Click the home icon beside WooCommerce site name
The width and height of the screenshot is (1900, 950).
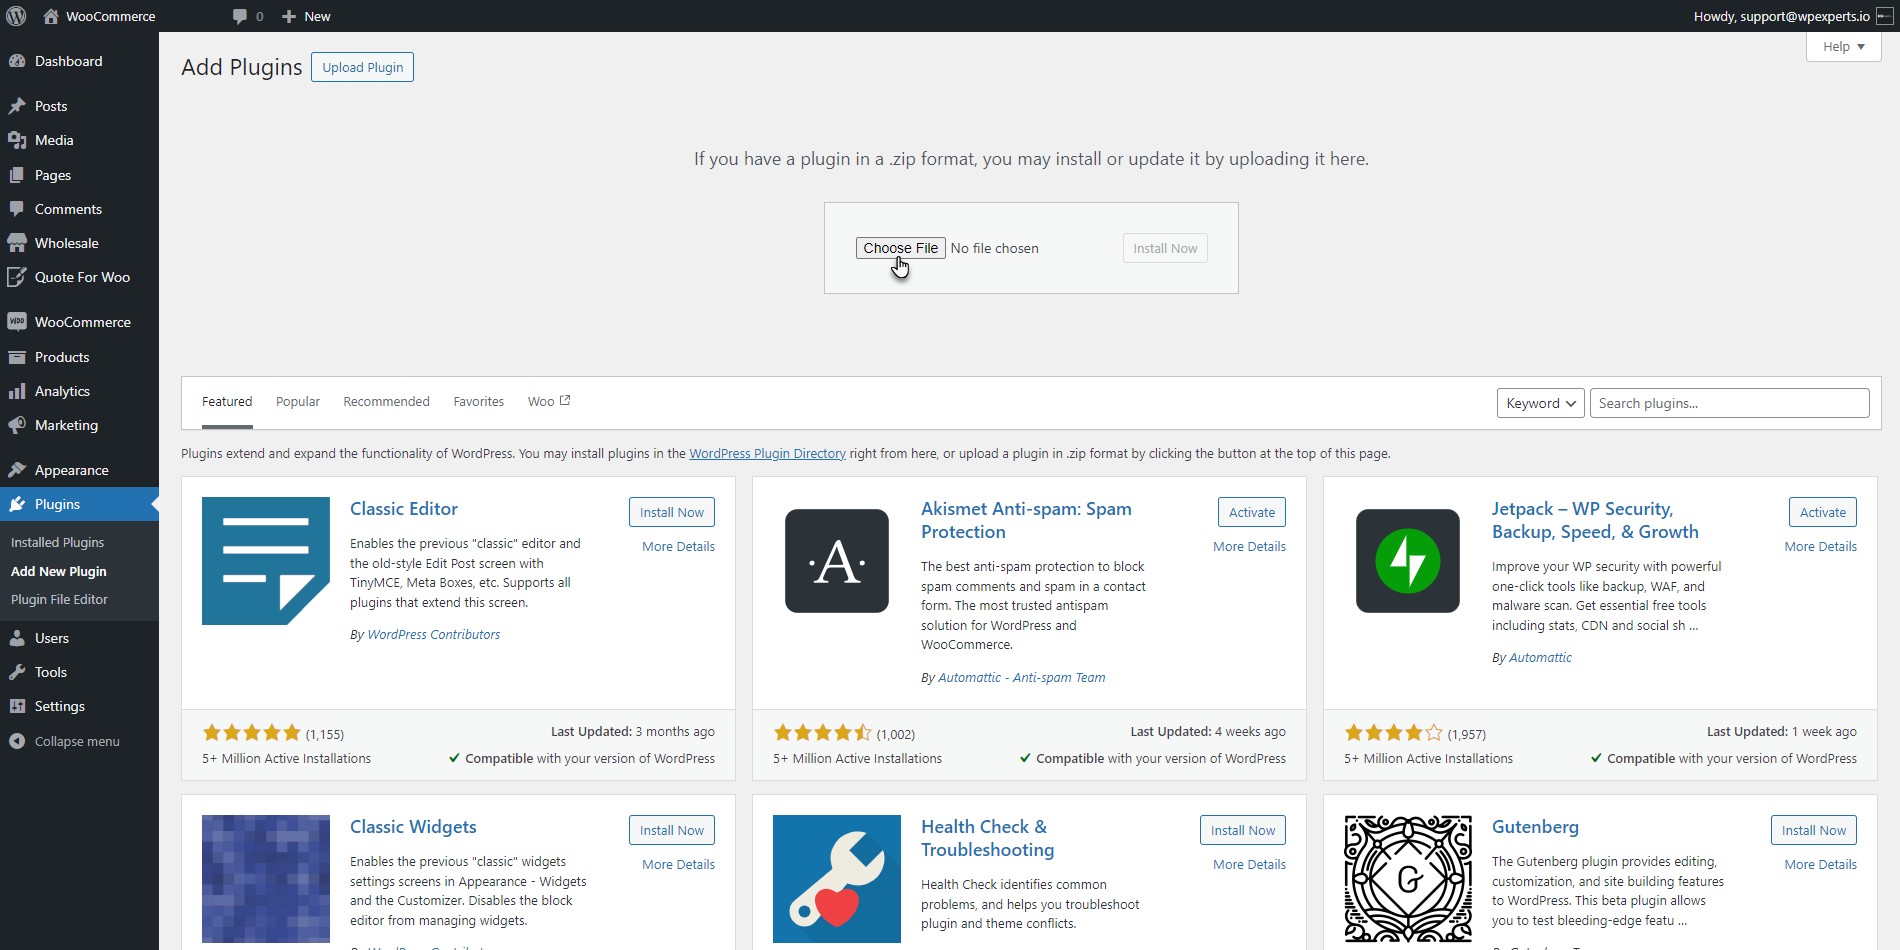pyautogui.click(x=51, y=16)
